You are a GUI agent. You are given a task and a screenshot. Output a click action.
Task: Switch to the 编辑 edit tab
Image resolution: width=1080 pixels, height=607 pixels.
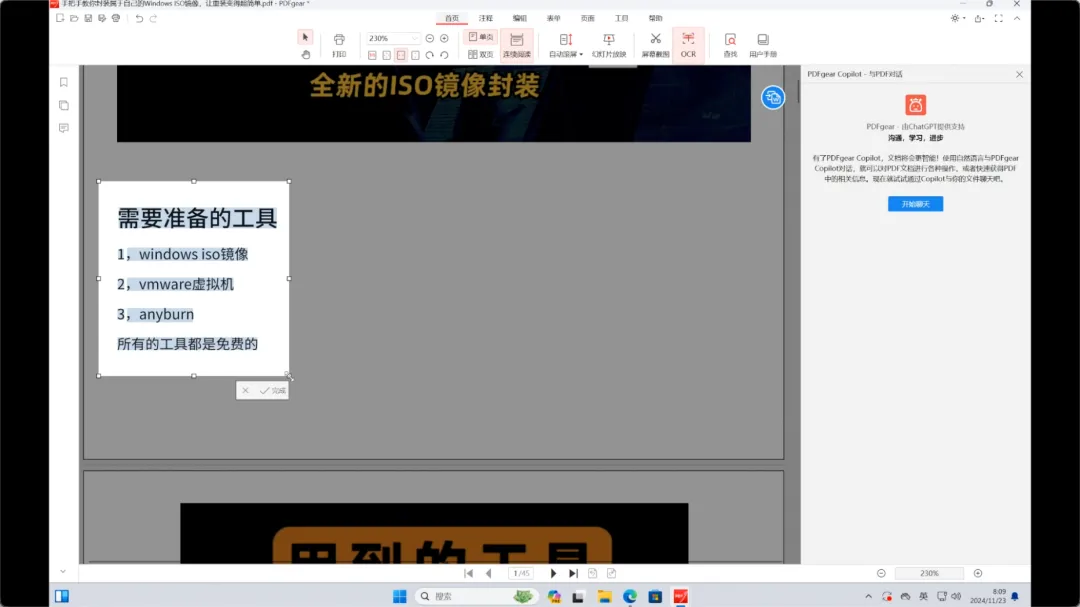tap(519, 19)
